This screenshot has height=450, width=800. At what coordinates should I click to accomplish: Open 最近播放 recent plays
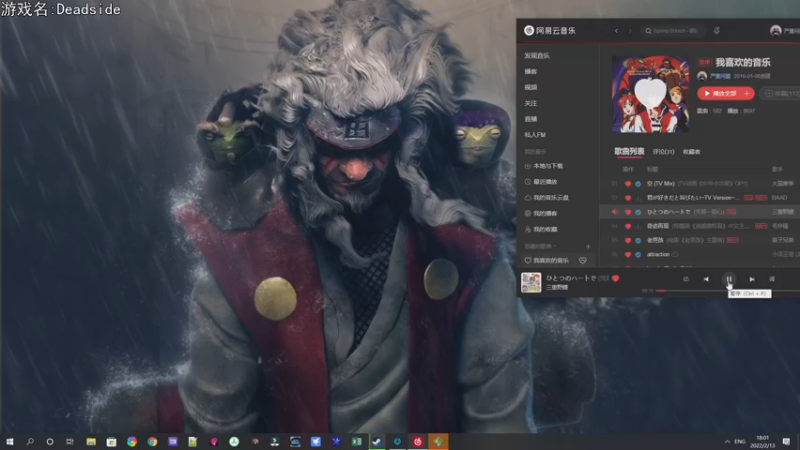pos(541,182)
